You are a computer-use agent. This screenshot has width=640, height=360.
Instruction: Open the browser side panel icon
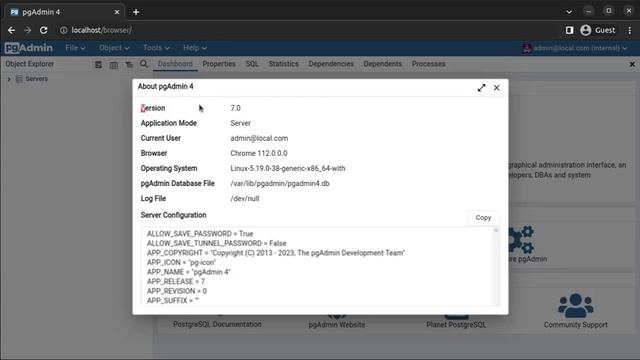[x=569, y=30]
